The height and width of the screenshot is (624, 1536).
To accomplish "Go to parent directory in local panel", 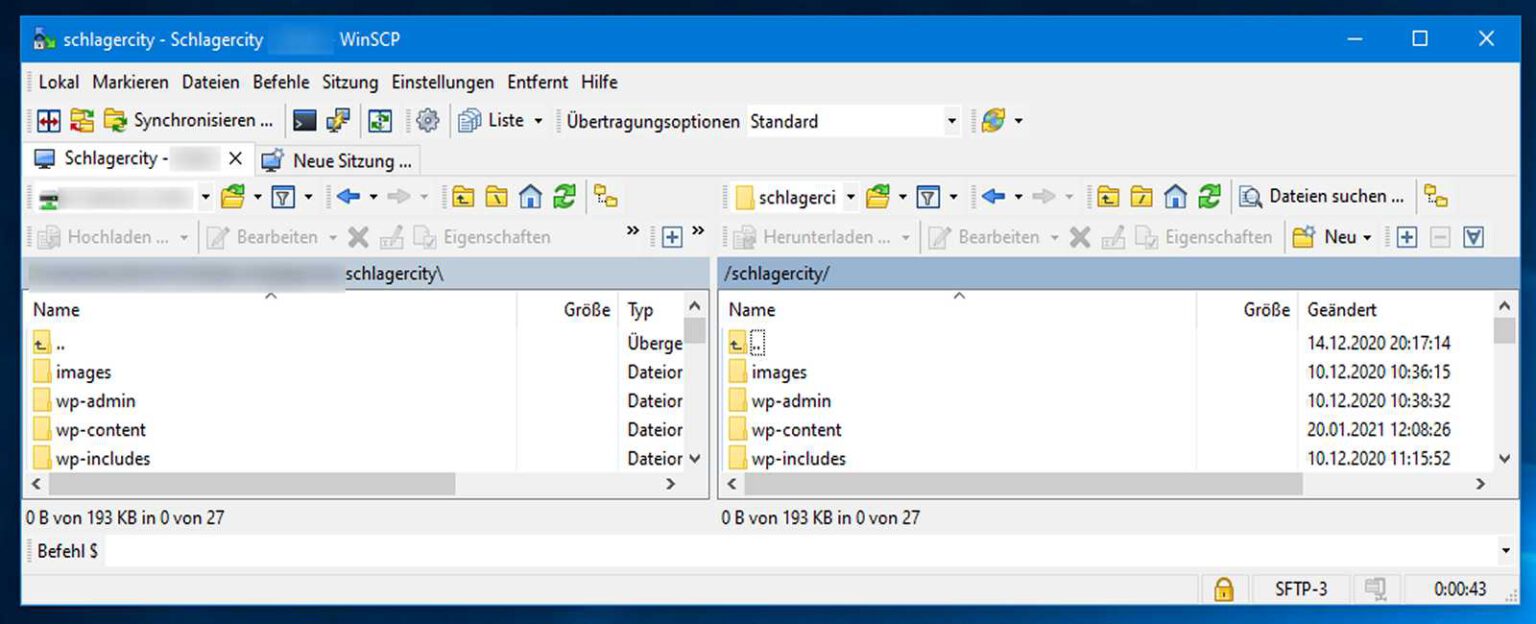I will [463, 197].
